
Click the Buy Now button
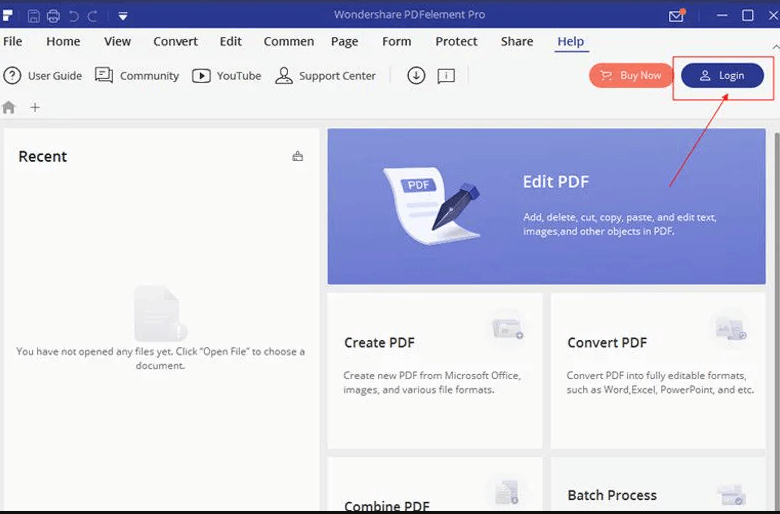click(x=631, y=76)
